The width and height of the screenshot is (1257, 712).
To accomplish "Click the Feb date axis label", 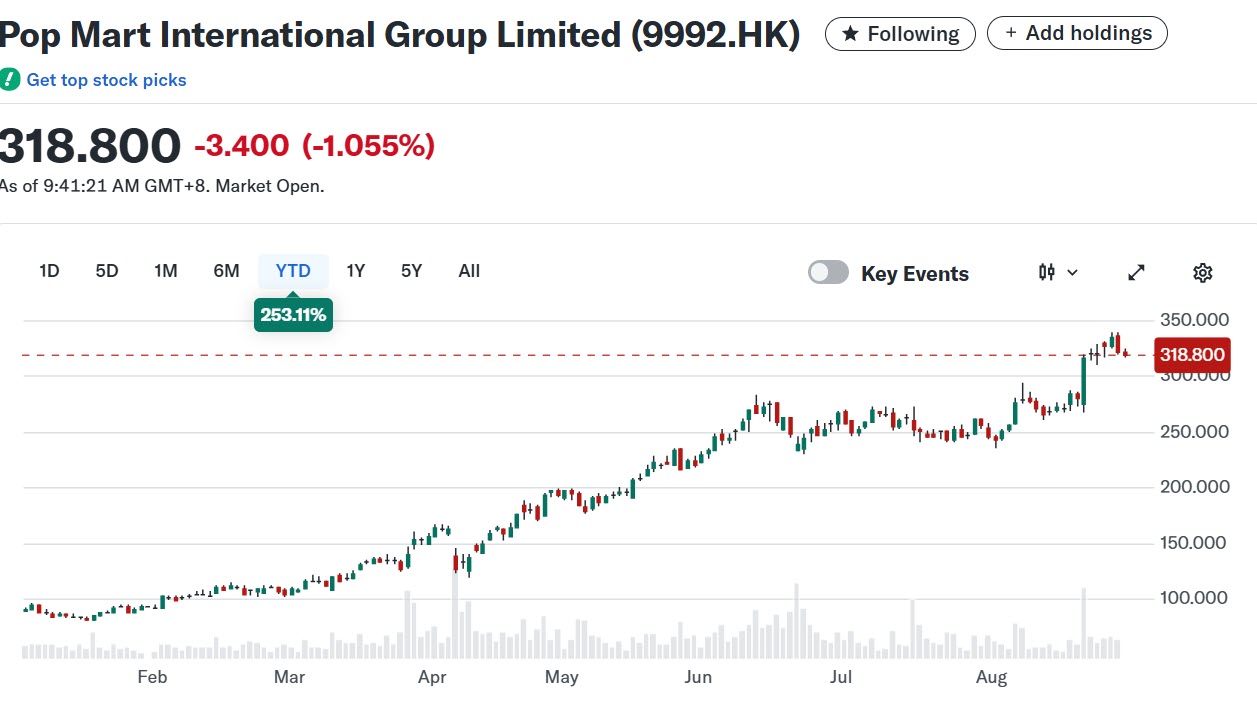I will pyautogui.click(x=152, y=677).
